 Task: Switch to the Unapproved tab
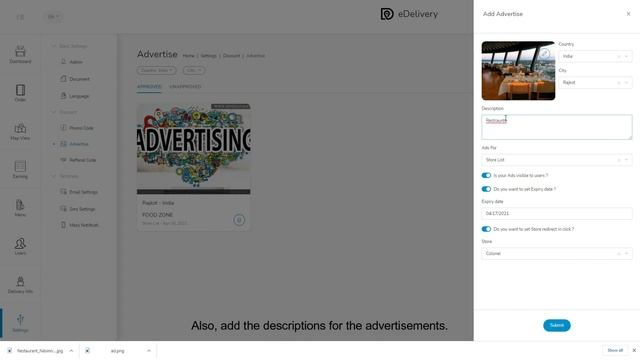point(185,87)
